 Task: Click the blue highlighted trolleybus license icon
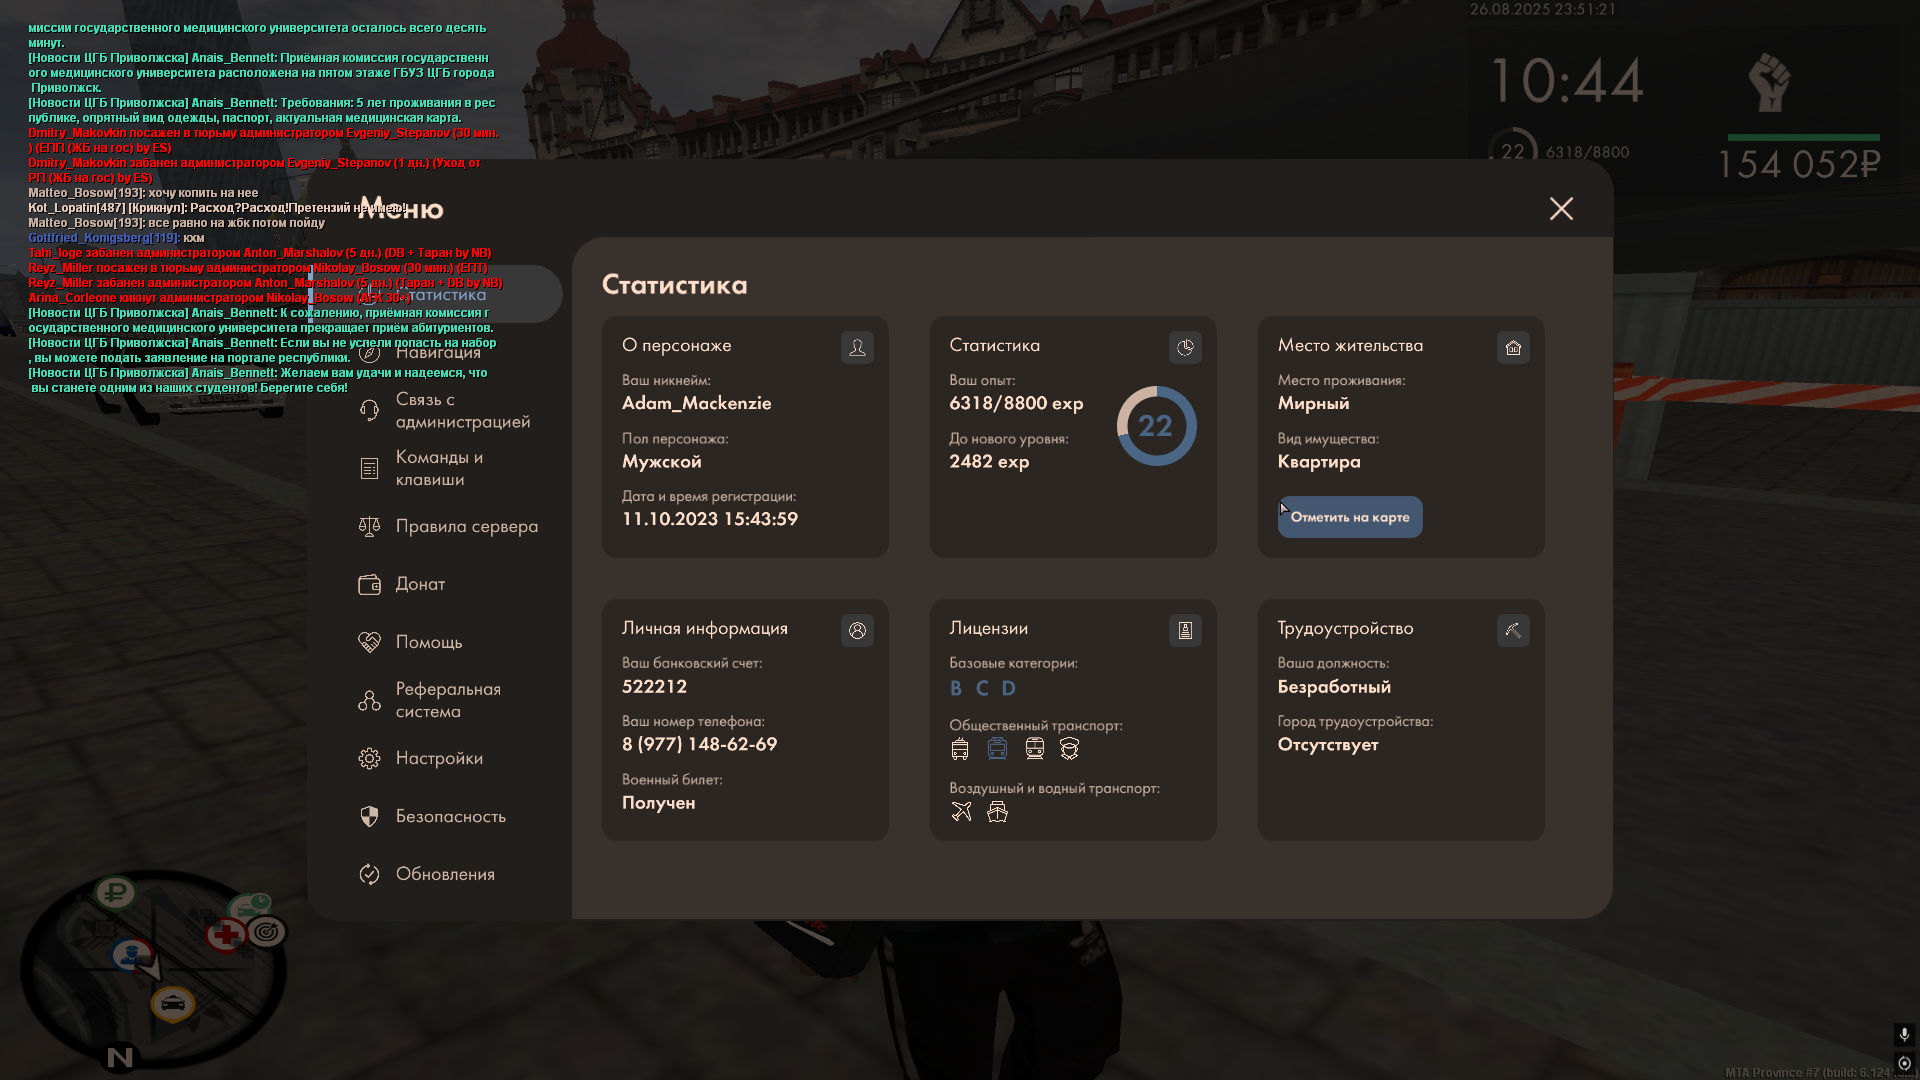pos(997,748)
